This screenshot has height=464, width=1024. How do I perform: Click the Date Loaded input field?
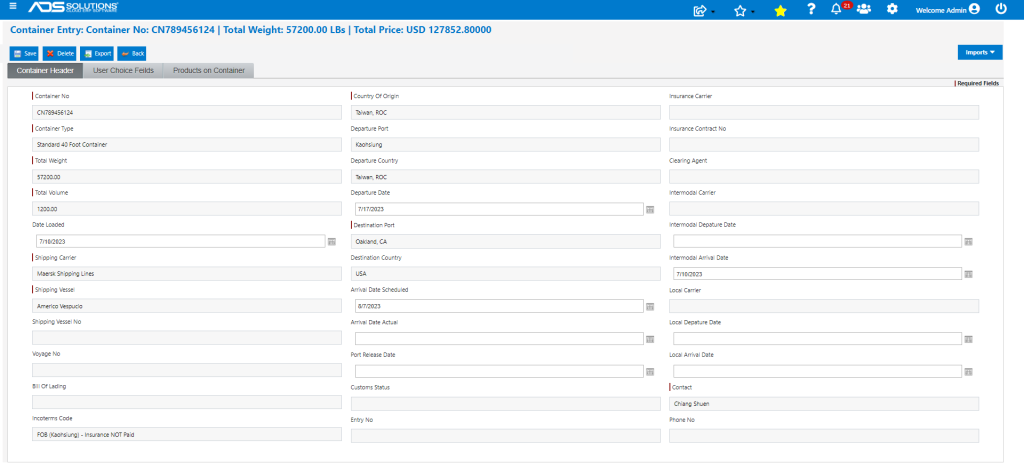(181, 241)
